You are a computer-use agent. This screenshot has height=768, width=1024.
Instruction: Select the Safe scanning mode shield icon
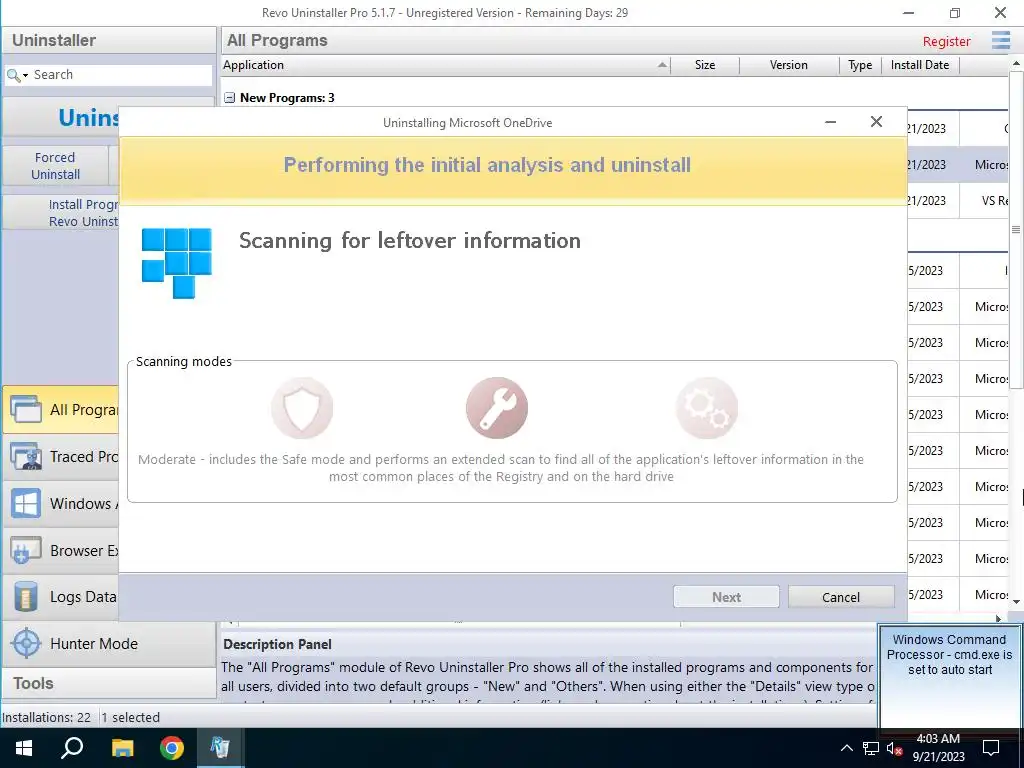302,408
